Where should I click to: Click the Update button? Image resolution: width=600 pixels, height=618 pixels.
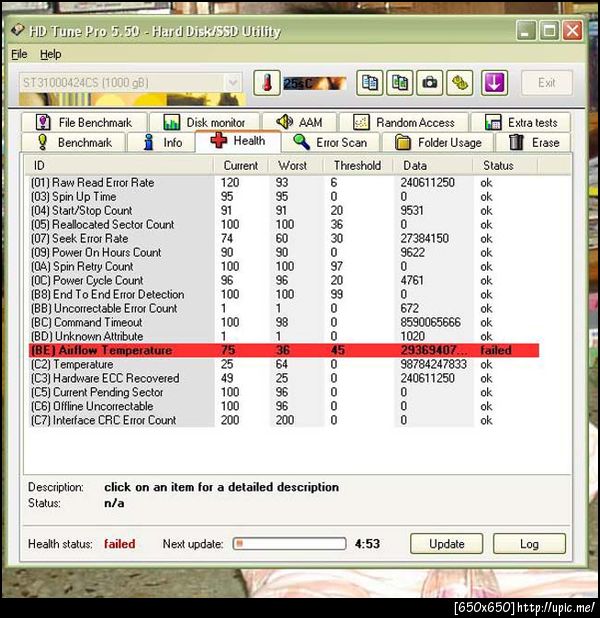click(447, 544)
